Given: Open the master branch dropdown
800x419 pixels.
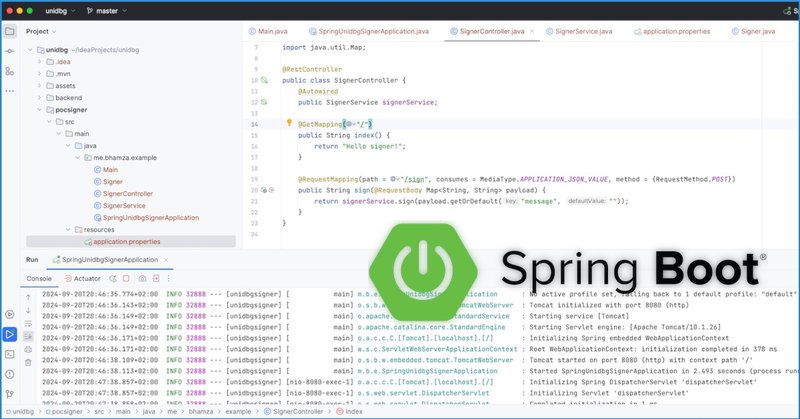Looking at the screenshot, I should (107, 11).
